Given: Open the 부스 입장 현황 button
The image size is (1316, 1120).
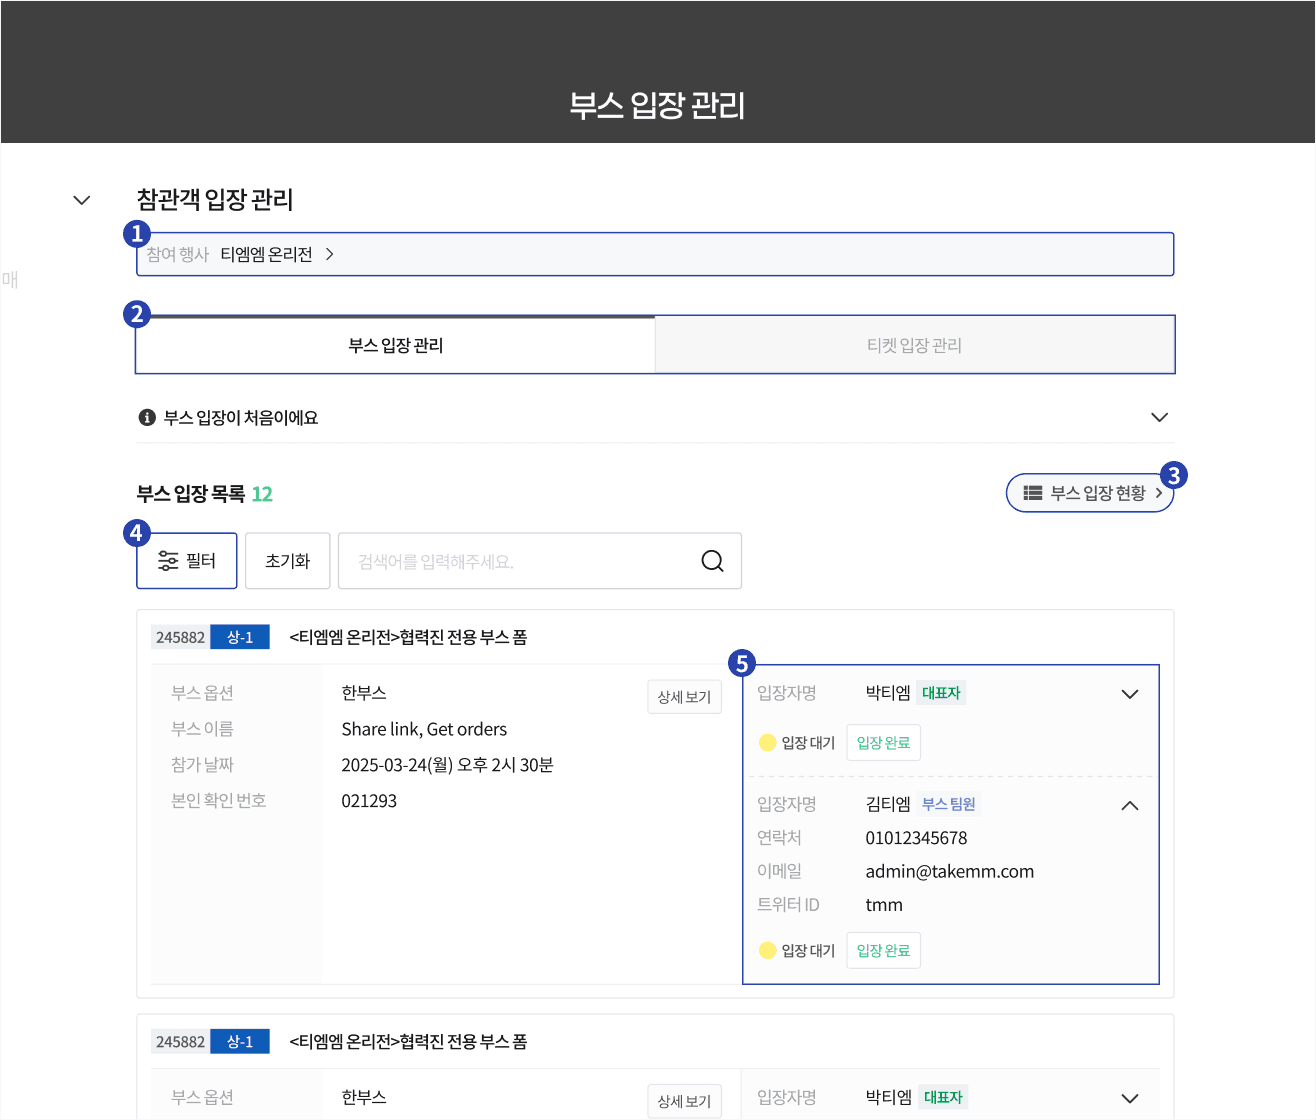Looking at the screenshot, I should (1090, 493).
